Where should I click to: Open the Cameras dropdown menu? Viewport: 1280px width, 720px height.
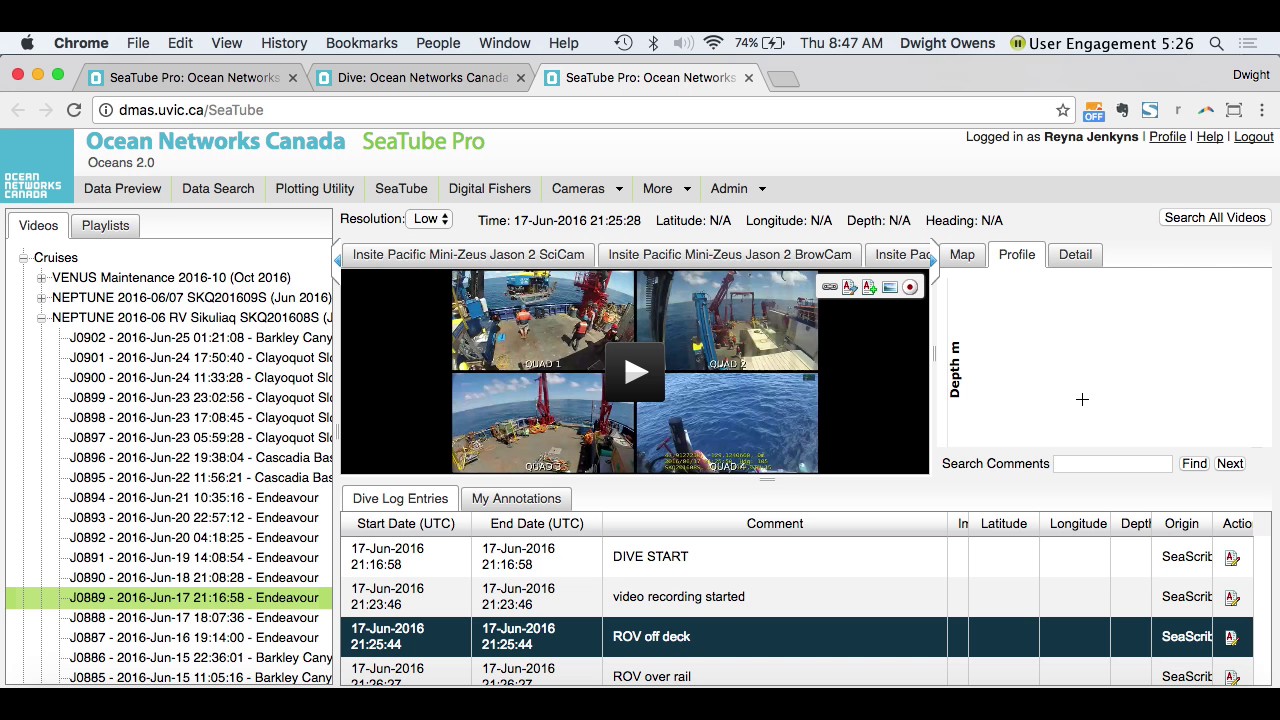tap(587, 188)
